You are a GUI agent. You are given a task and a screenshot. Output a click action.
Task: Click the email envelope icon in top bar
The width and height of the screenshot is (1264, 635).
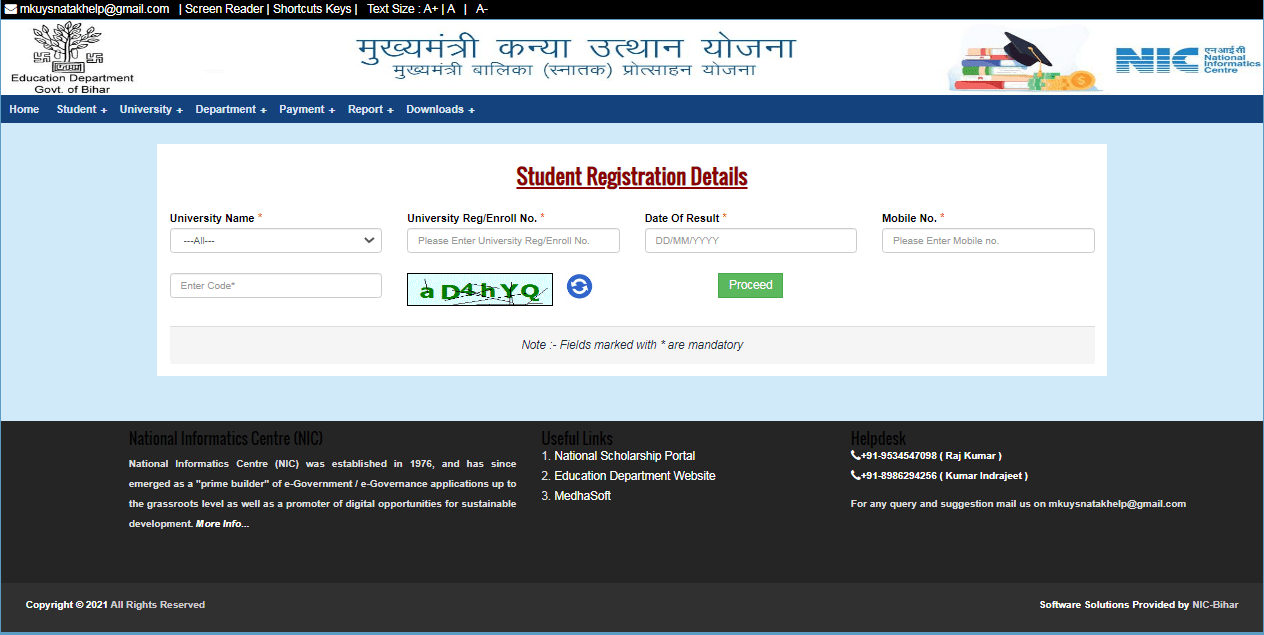[x=10, y=9]
